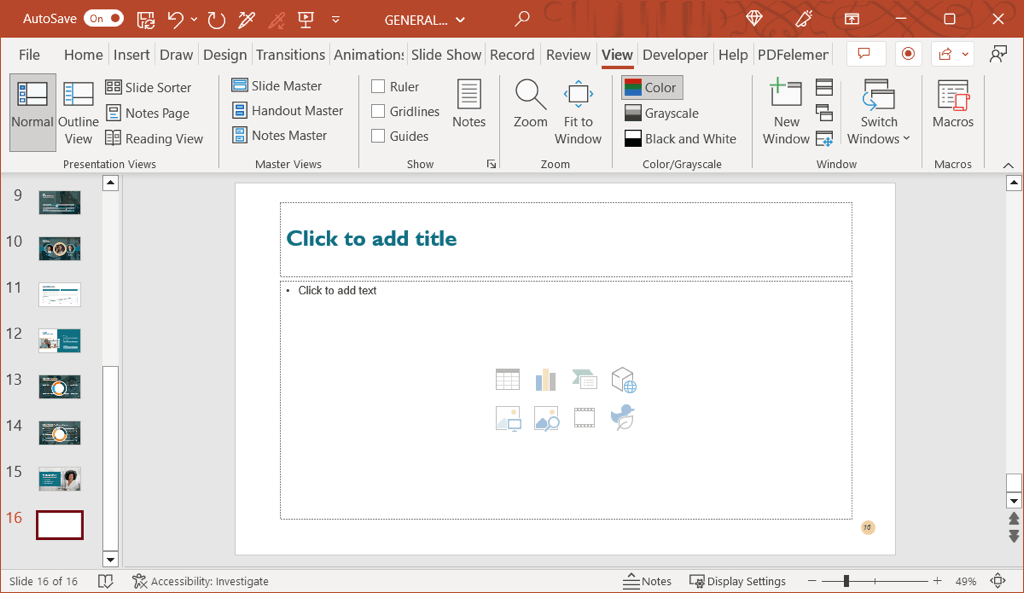This screenshot has height=593, width=1024.
Task: Toggle the Gridlines checkbox
Action: click(x=378, y=111)
